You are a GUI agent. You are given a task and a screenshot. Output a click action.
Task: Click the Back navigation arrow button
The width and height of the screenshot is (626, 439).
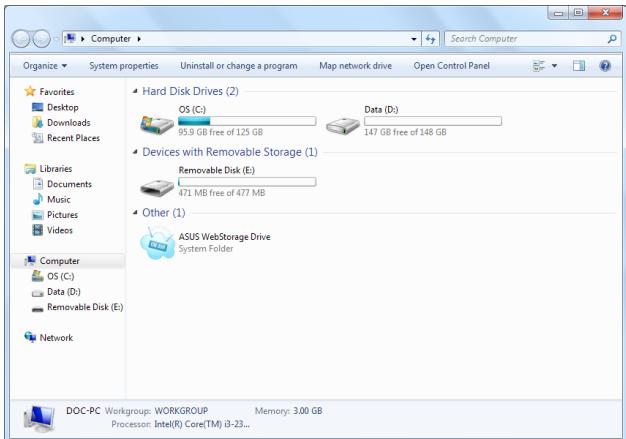pyautogui.click(x=21, y=39)
